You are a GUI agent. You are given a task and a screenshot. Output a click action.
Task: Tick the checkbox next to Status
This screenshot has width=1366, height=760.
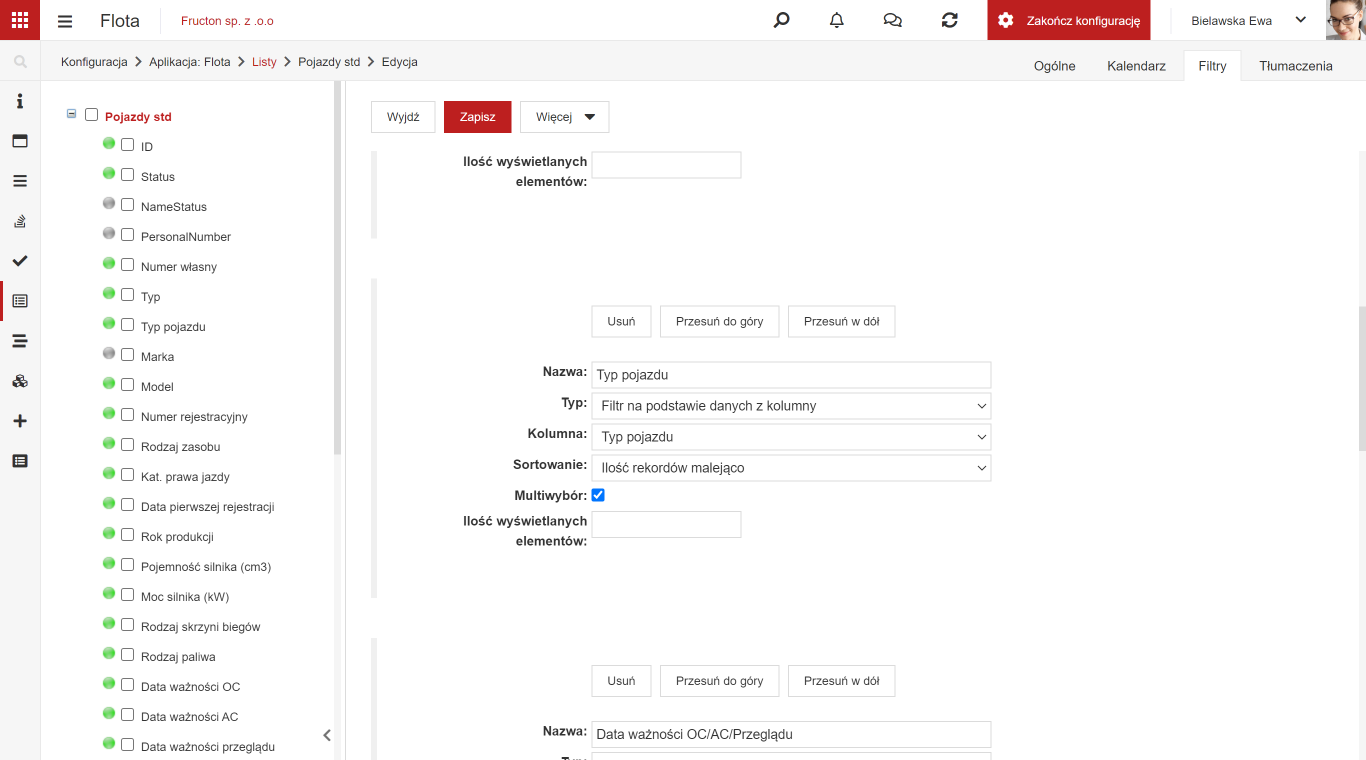tap(127, 175)
